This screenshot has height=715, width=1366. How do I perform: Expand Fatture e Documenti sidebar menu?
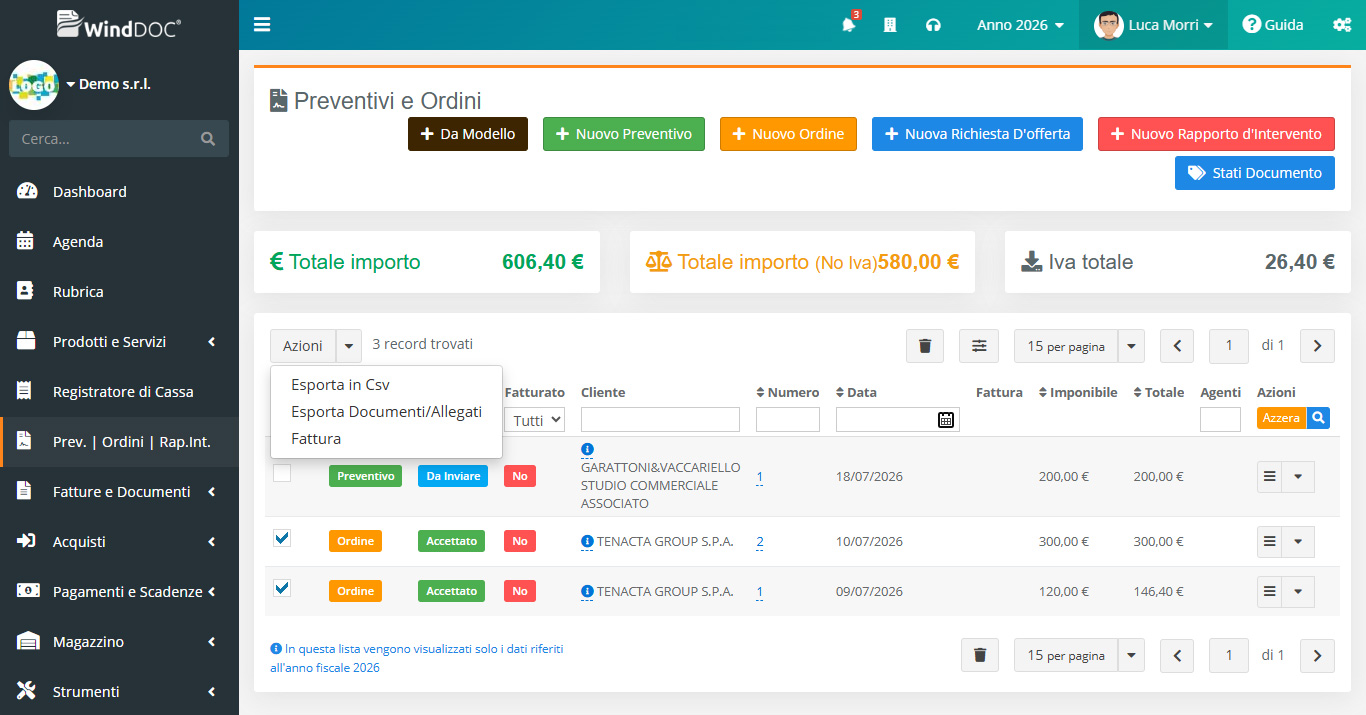(x=119, y=492)
